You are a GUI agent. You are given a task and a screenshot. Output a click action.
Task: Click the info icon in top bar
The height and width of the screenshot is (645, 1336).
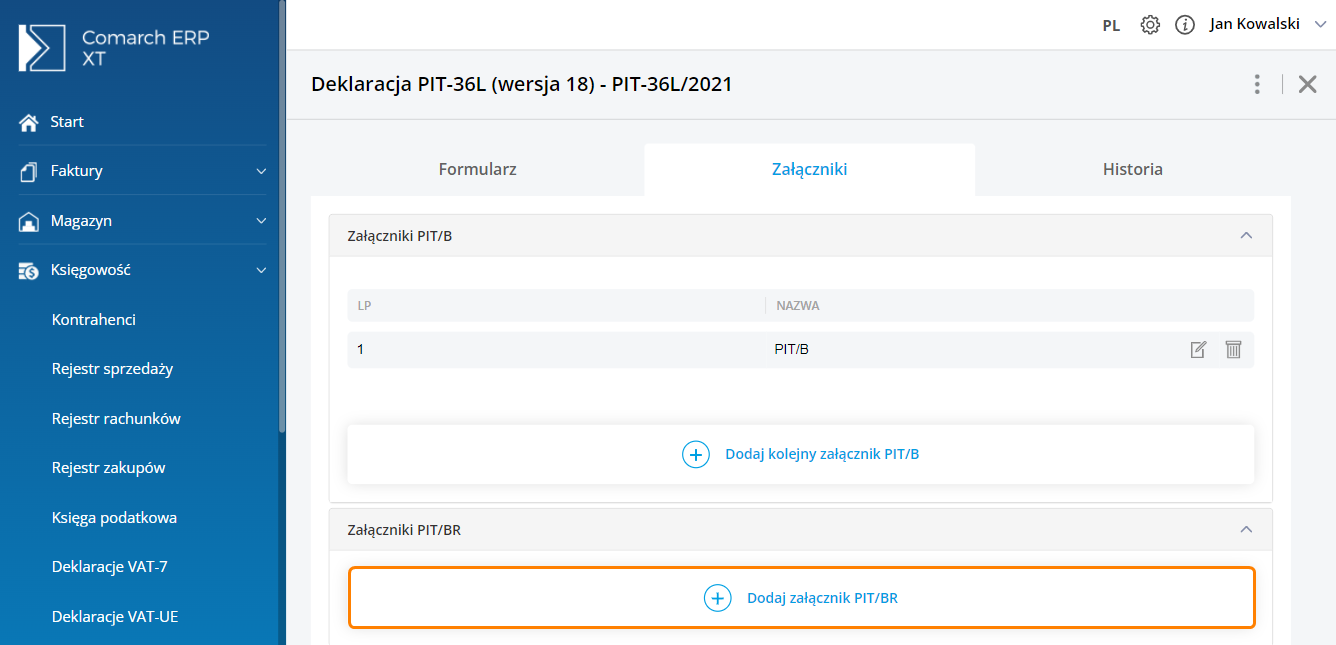tap(1185, 25)
